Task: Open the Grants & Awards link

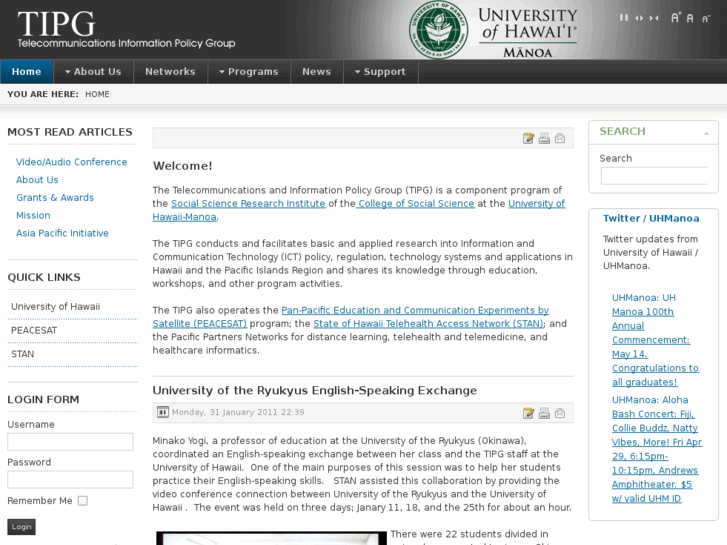Action: 55,198
